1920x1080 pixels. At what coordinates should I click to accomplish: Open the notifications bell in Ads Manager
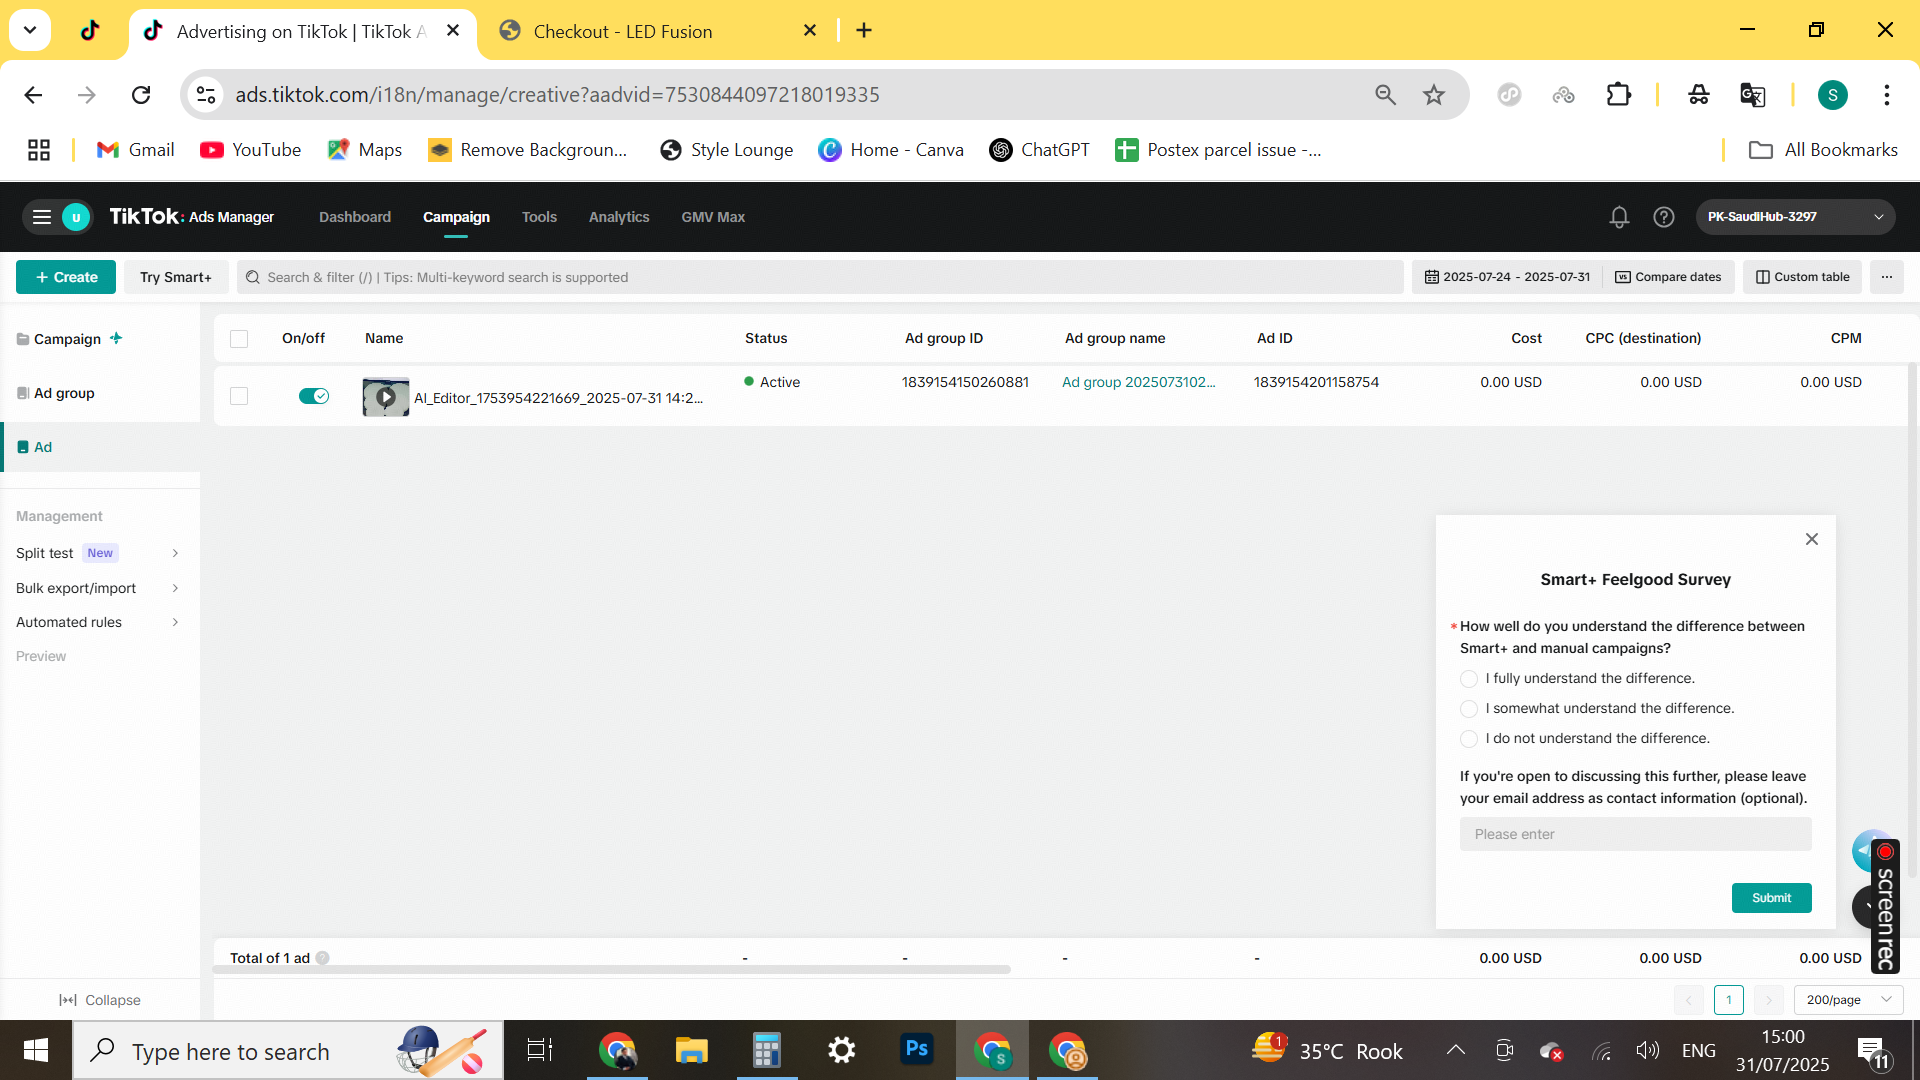[x=1619, y=217]
